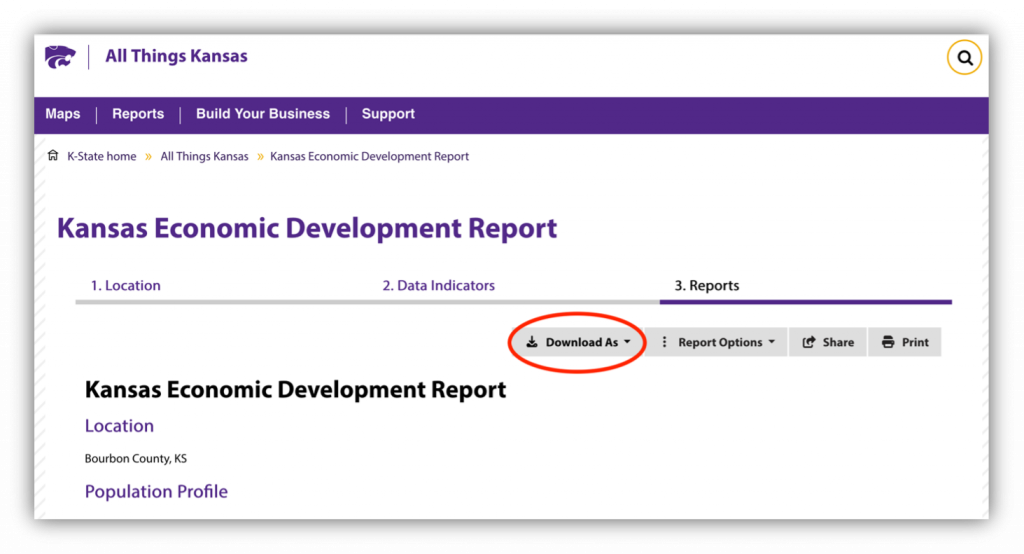The width and height of the screenshot is (1024, 554).
Task: Click the Print button
Action: click(905, 342)
